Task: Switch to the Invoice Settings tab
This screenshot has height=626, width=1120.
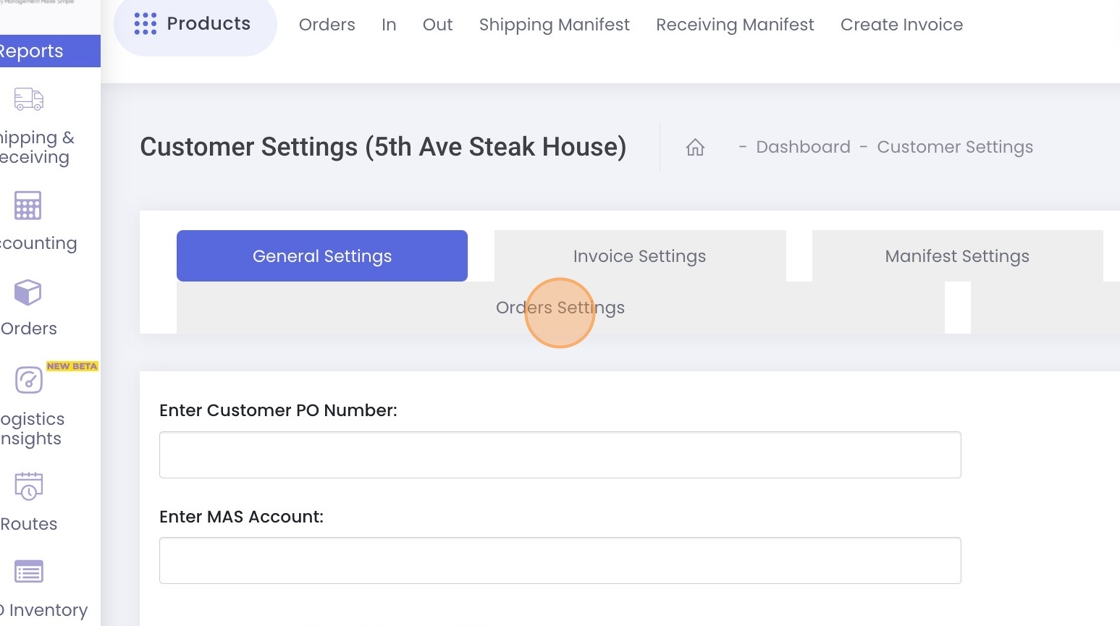Action: (x=639, y=256)
